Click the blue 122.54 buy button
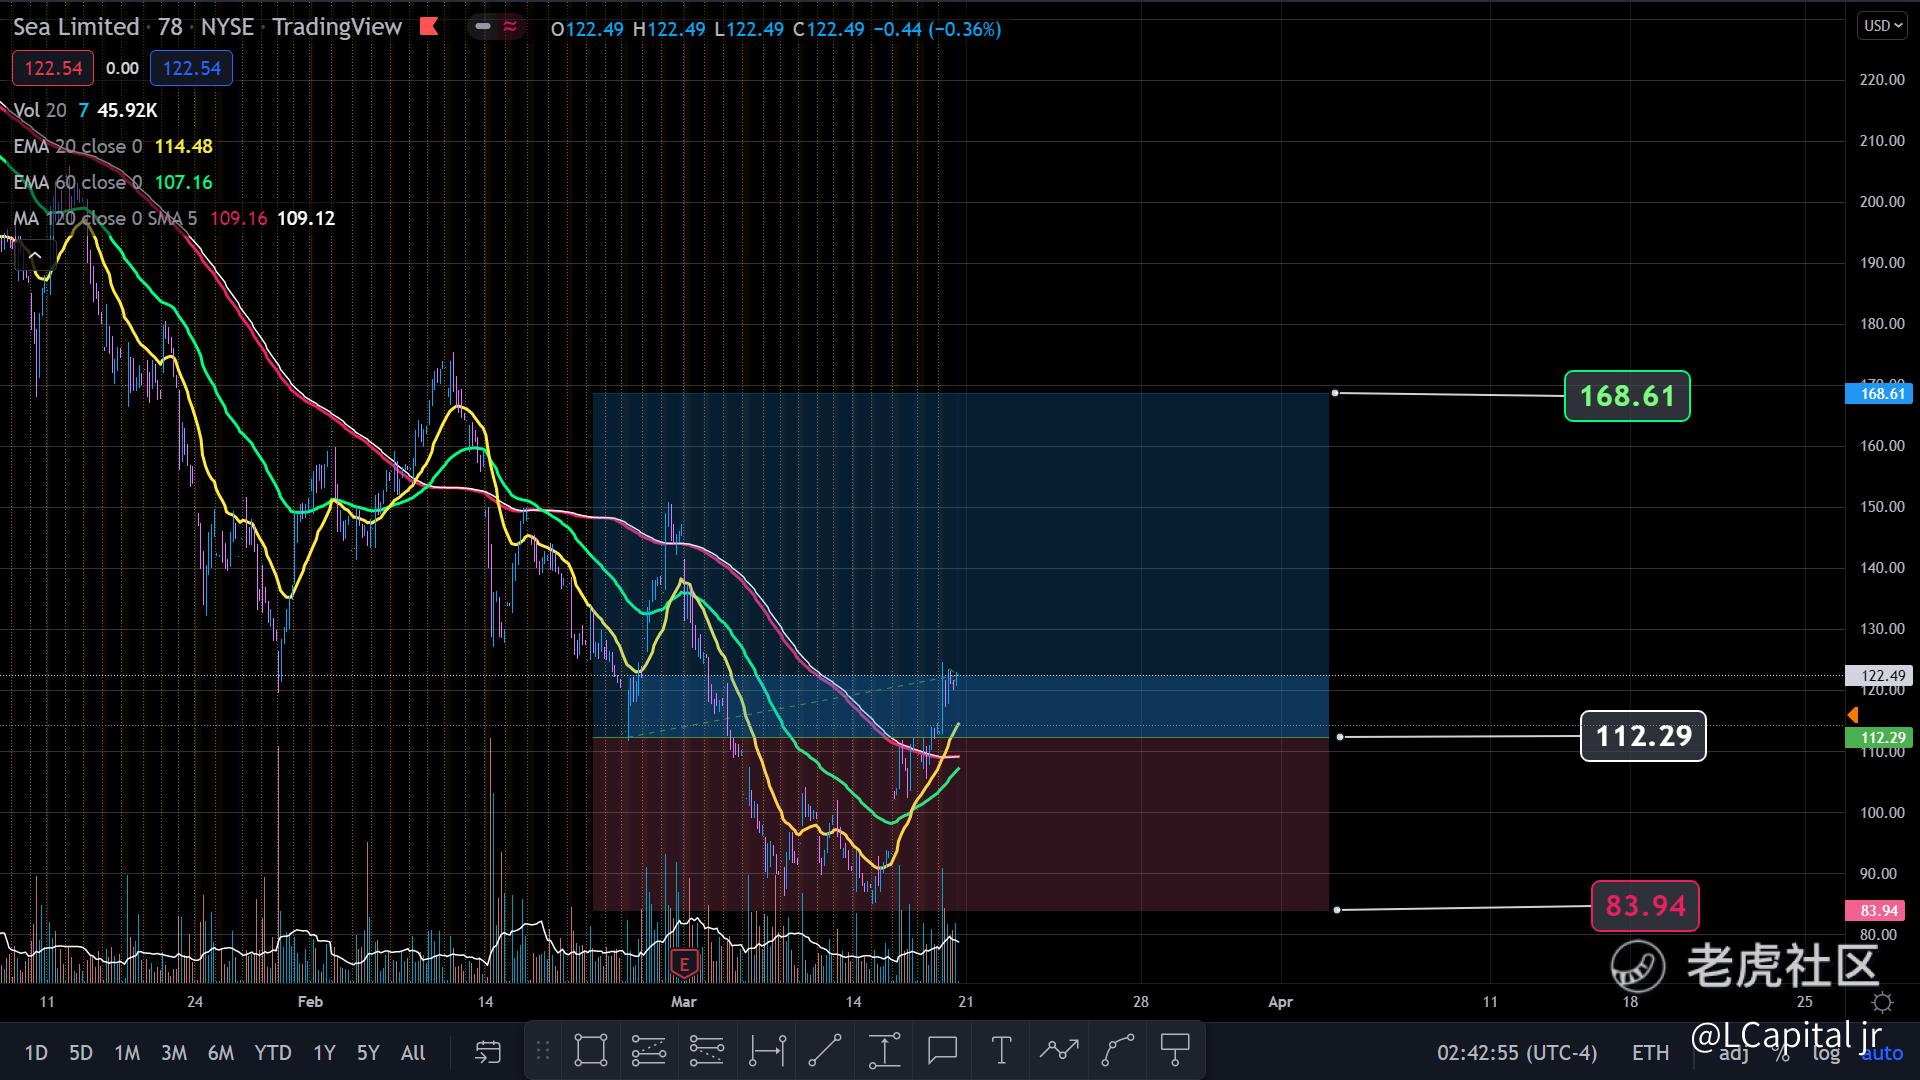Viewport: 1920px width, 1080px height. (191, 68)
